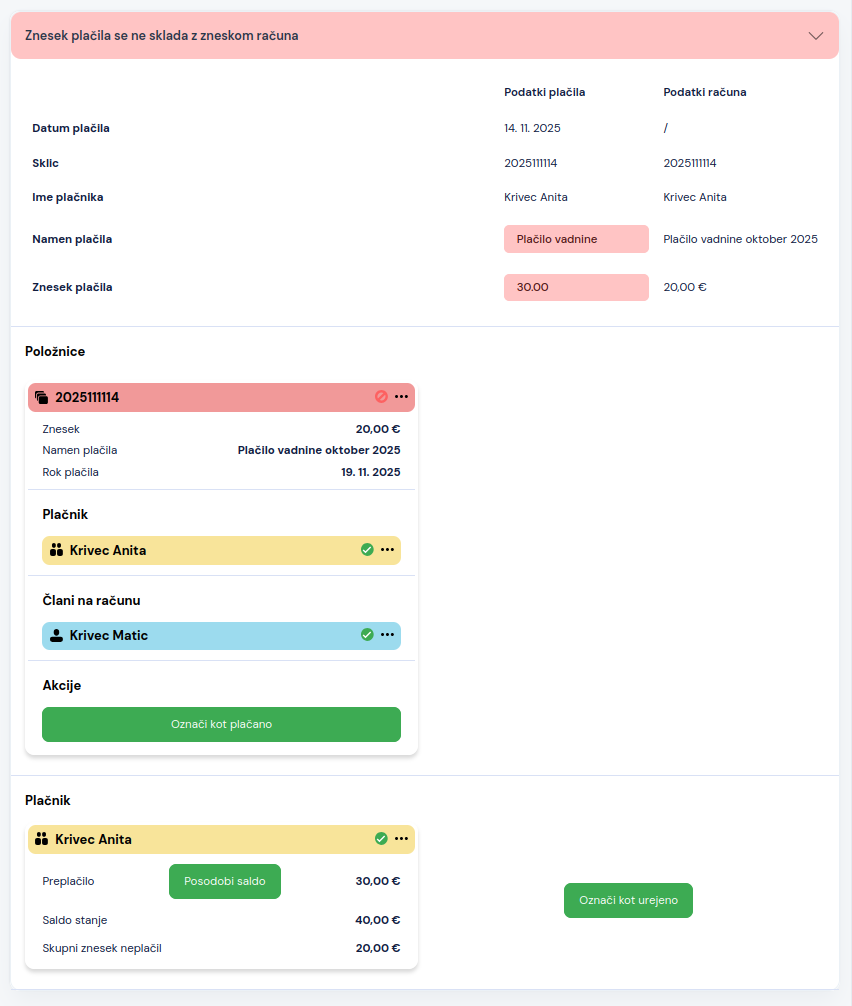852x1006 pixels.
Task: Click the Znesek plačila field showing 30,00
Action: [x=576, y=287]
